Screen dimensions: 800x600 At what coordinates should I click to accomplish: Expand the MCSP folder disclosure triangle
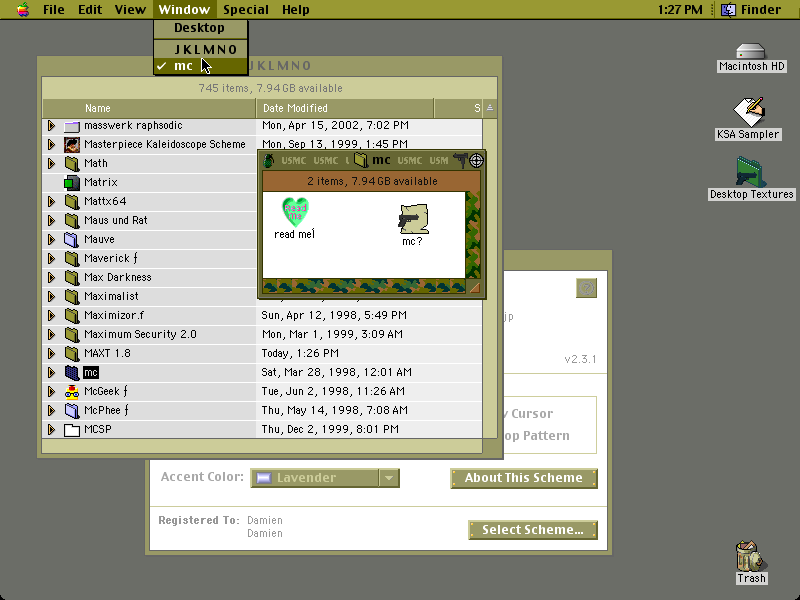click(x=51, y=430)
